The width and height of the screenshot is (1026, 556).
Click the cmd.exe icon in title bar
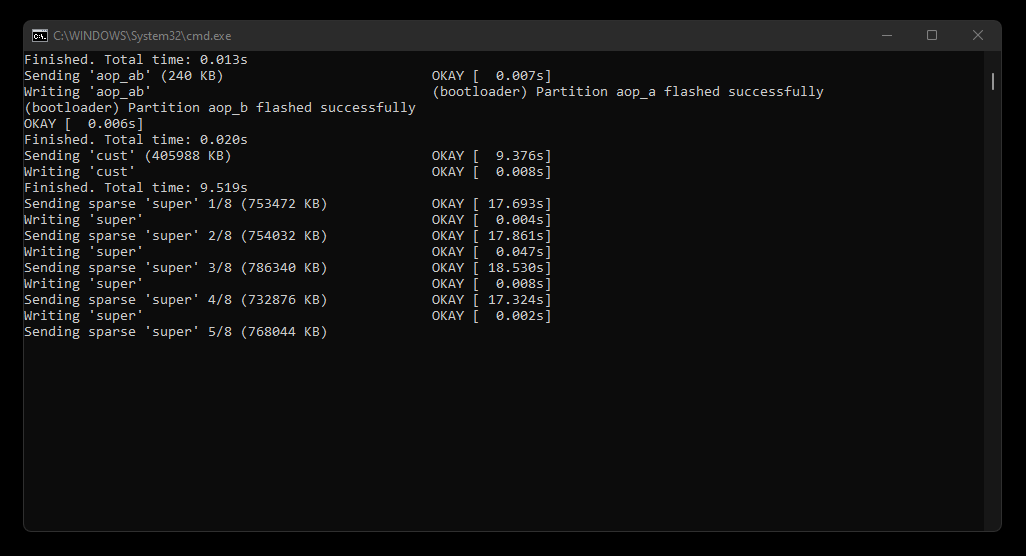coord(40,35)
